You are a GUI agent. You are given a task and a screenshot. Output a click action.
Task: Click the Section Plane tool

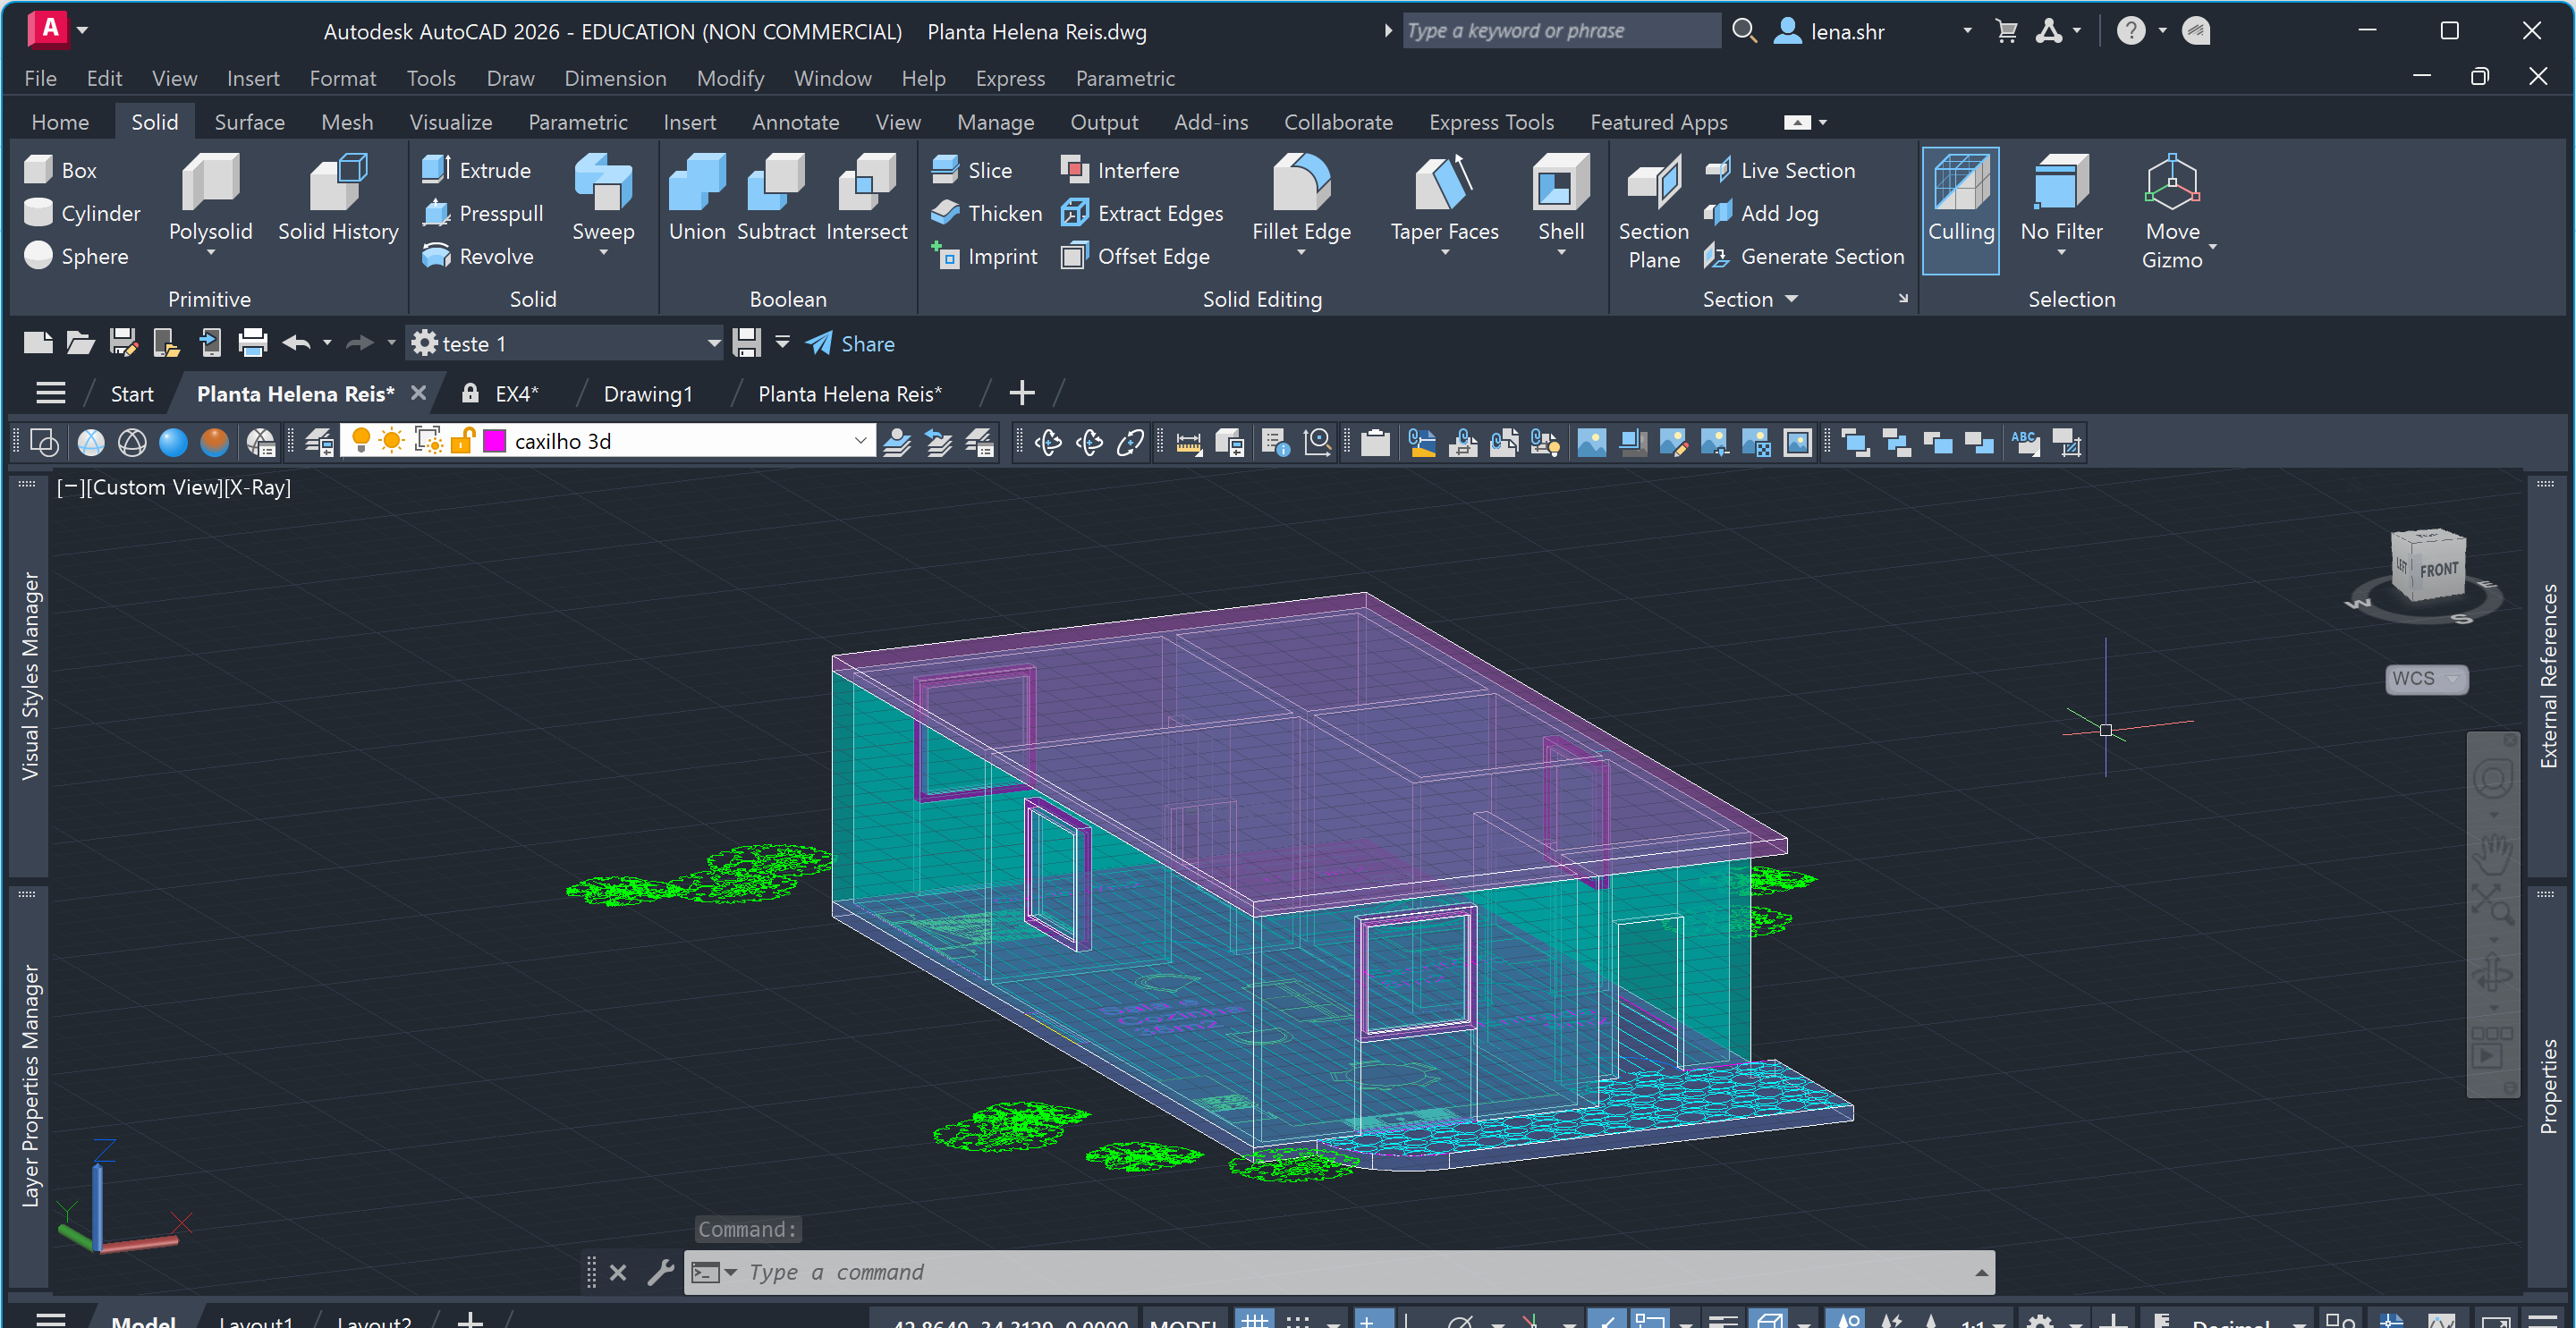[1654, 212]
